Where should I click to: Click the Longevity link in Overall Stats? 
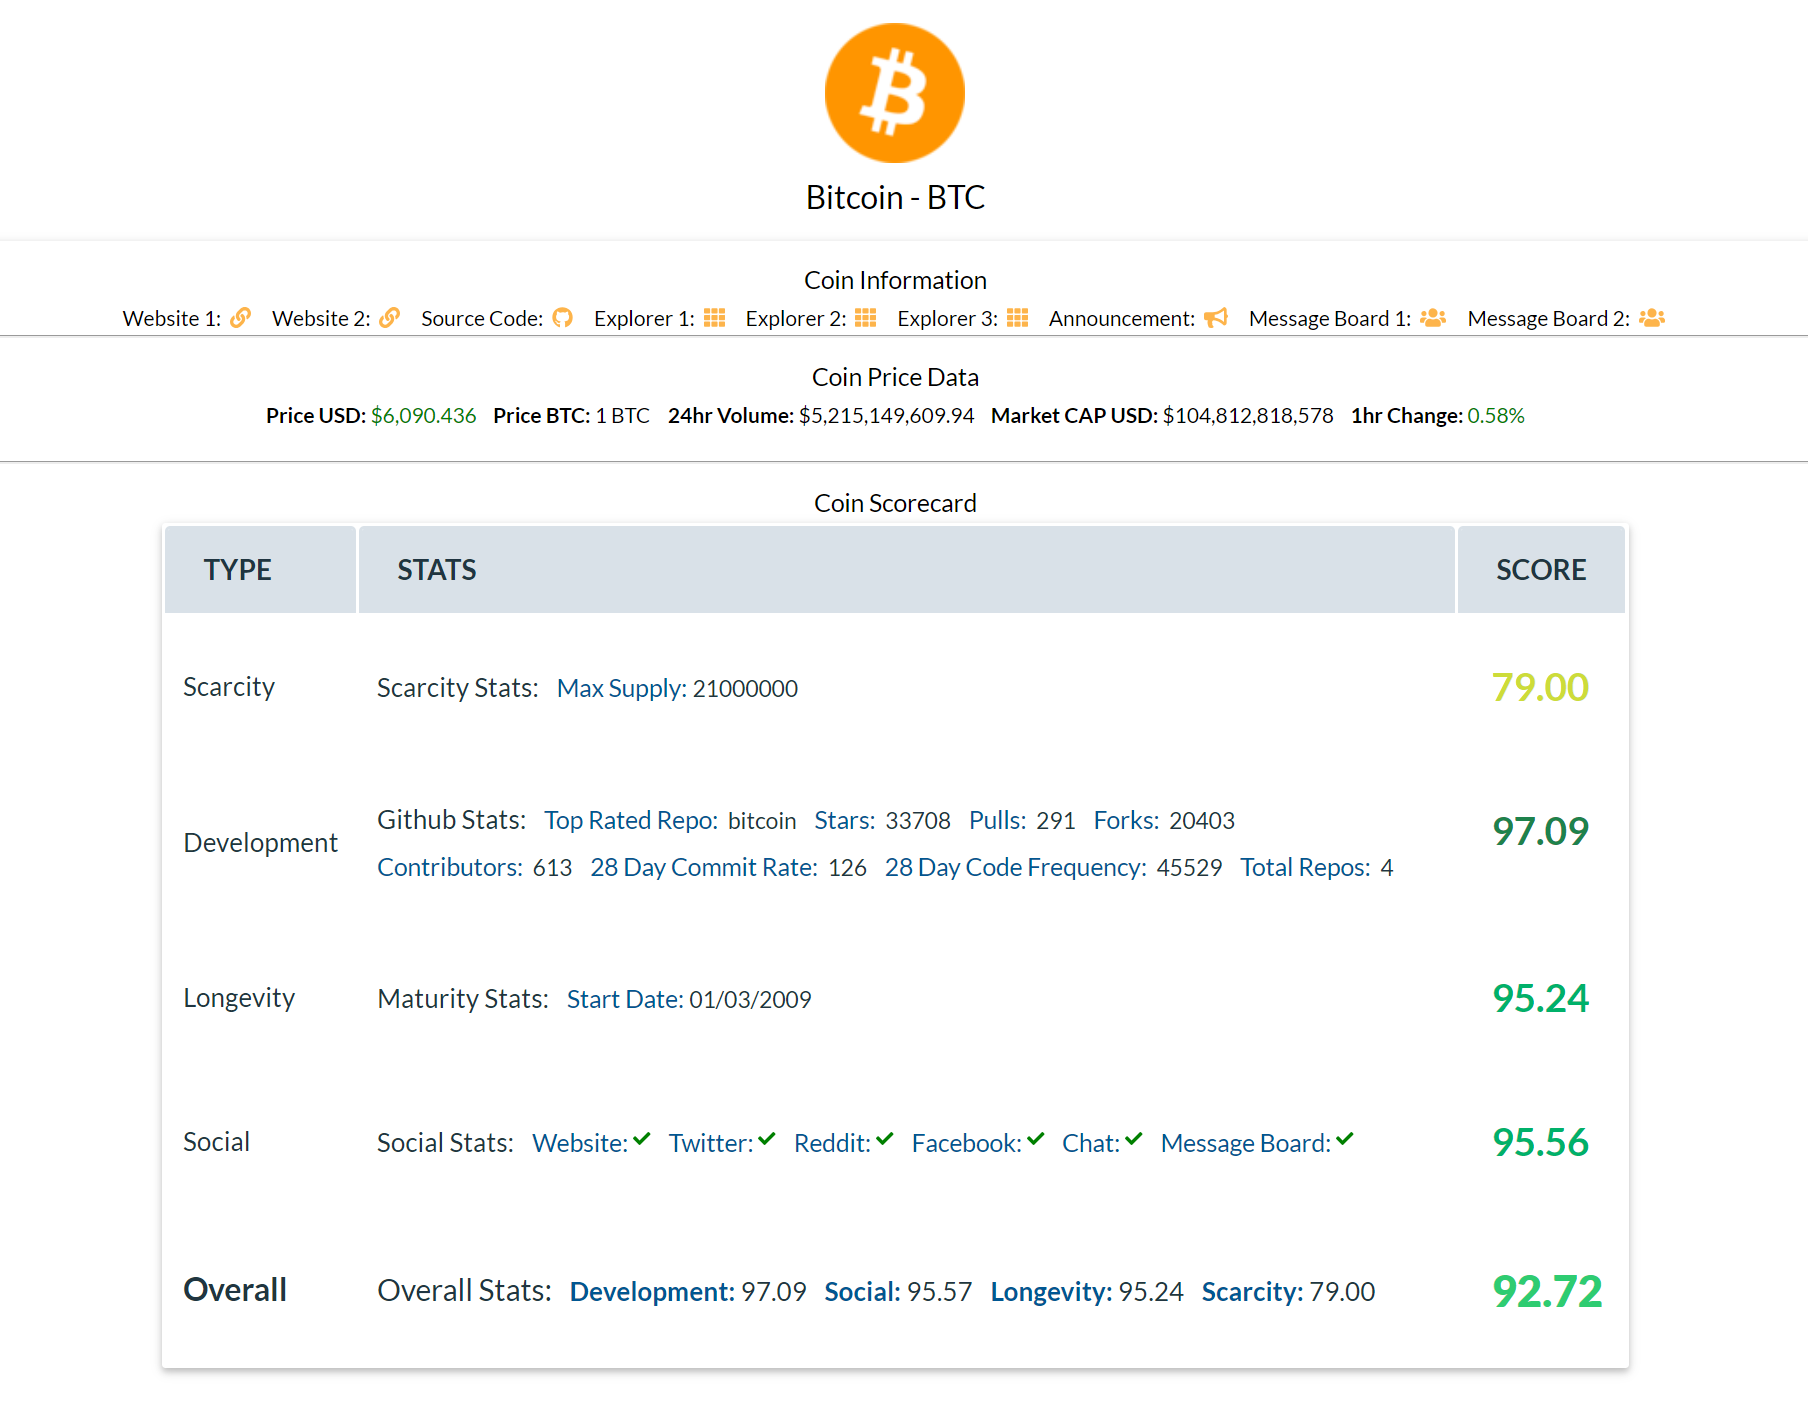(1052, 1292)
